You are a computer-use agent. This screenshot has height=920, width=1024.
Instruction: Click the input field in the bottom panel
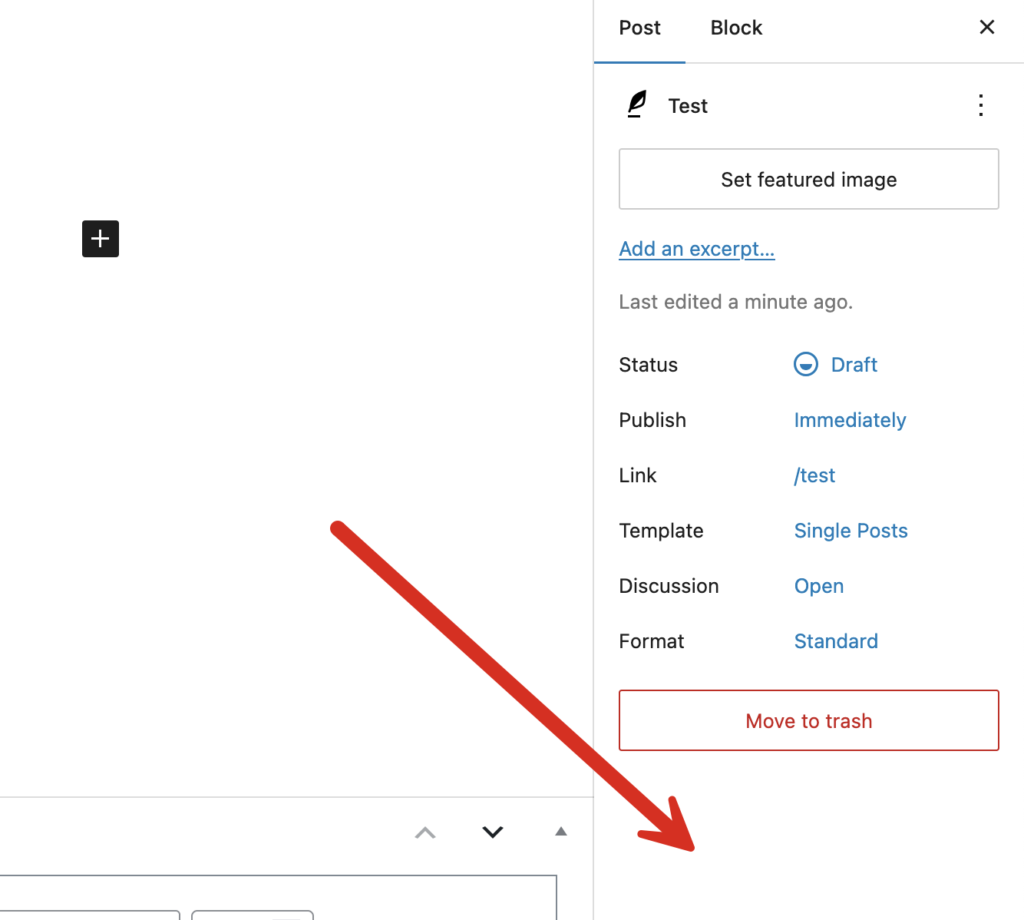[x=90, y=915]
